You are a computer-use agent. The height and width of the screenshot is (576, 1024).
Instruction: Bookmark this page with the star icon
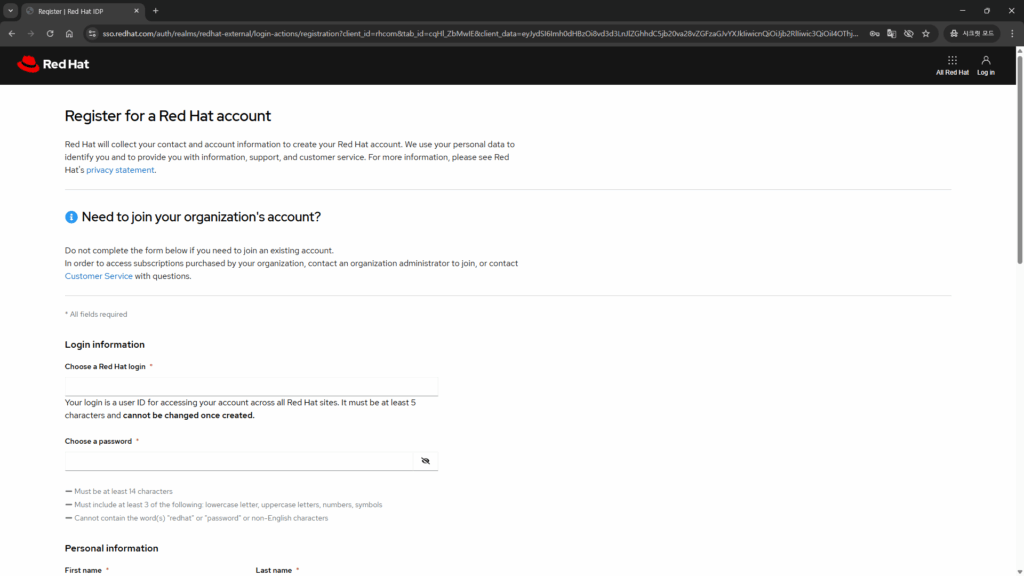click(x=926, y=33)
